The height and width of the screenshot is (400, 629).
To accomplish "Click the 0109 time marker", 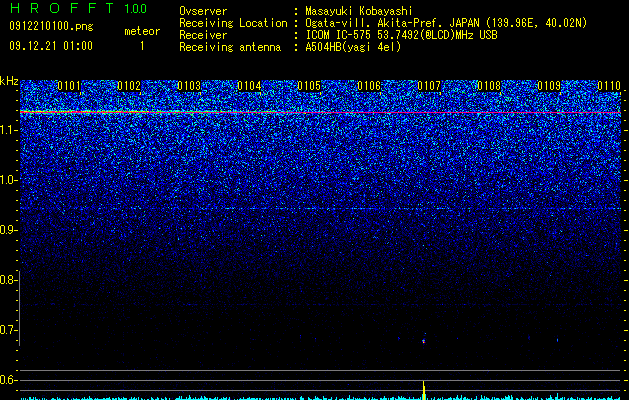I will (x=549, y=86).
